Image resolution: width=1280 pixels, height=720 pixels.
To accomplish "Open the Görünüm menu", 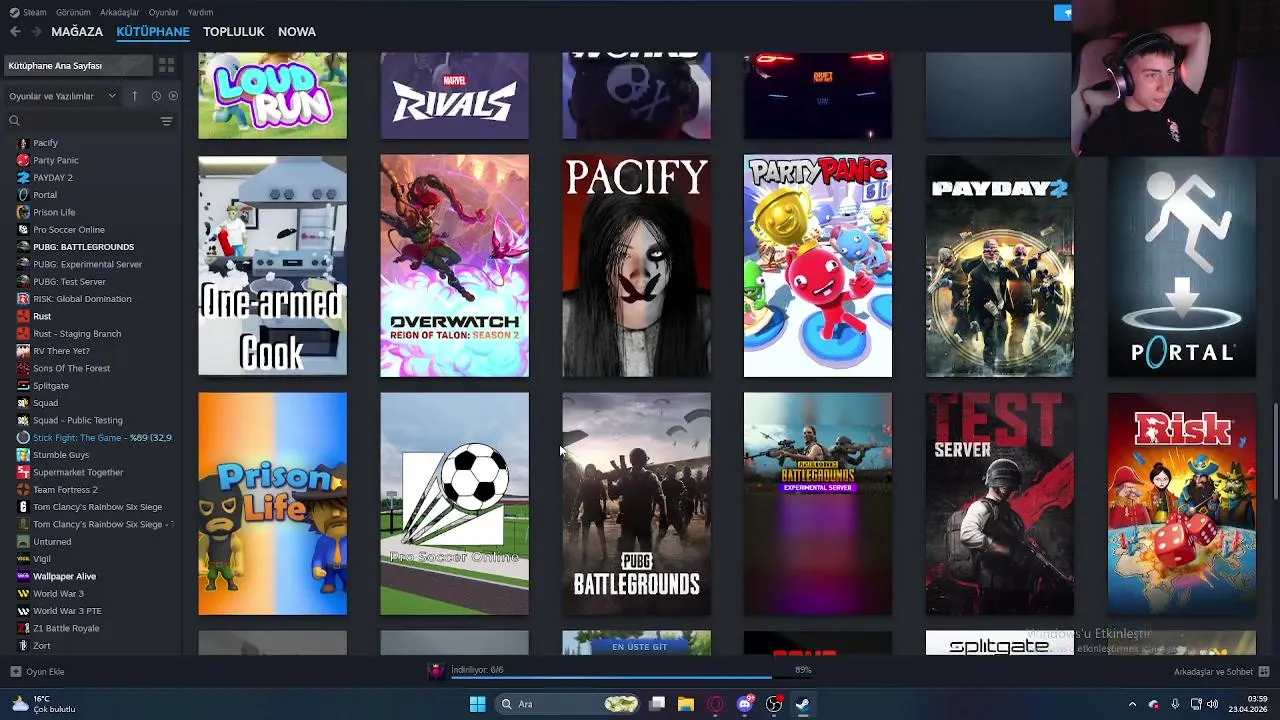I will pos(73,12).
